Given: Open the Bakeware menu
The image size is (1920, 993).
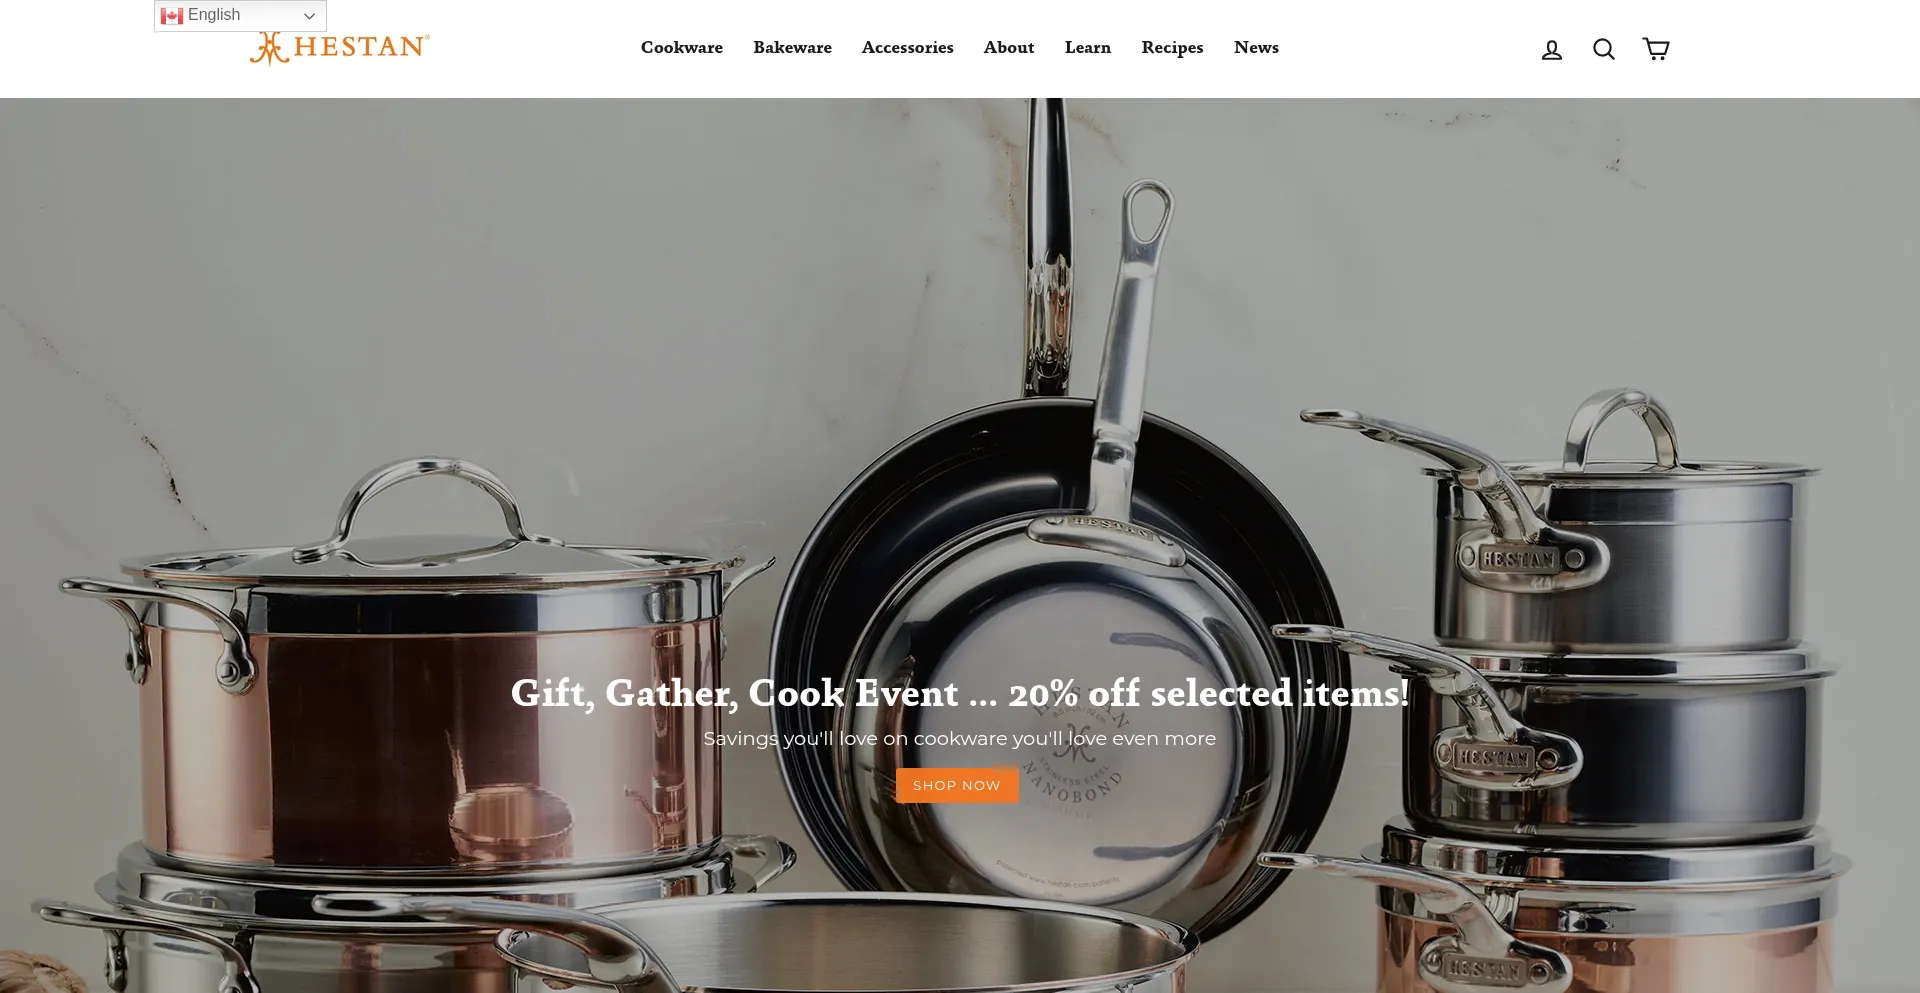Looking at the screenshot, I should 792,48.
